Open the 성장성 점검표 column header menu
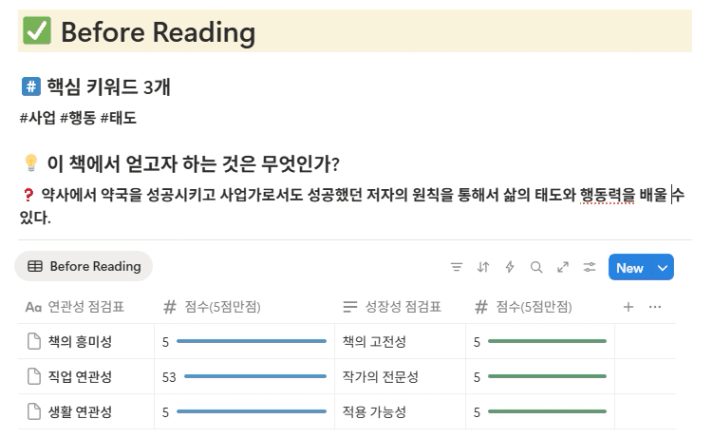Image resolution: width=713 pixels, height=438 pixels. 392,307
